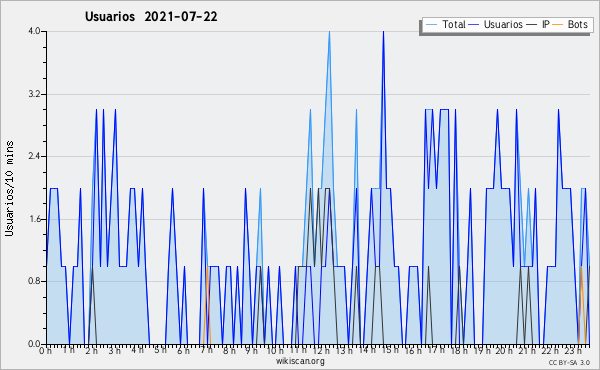Viewport: 600px width, 370px height.
Task: Click the '19 h' x-axis label
Action: coord(482,351)
